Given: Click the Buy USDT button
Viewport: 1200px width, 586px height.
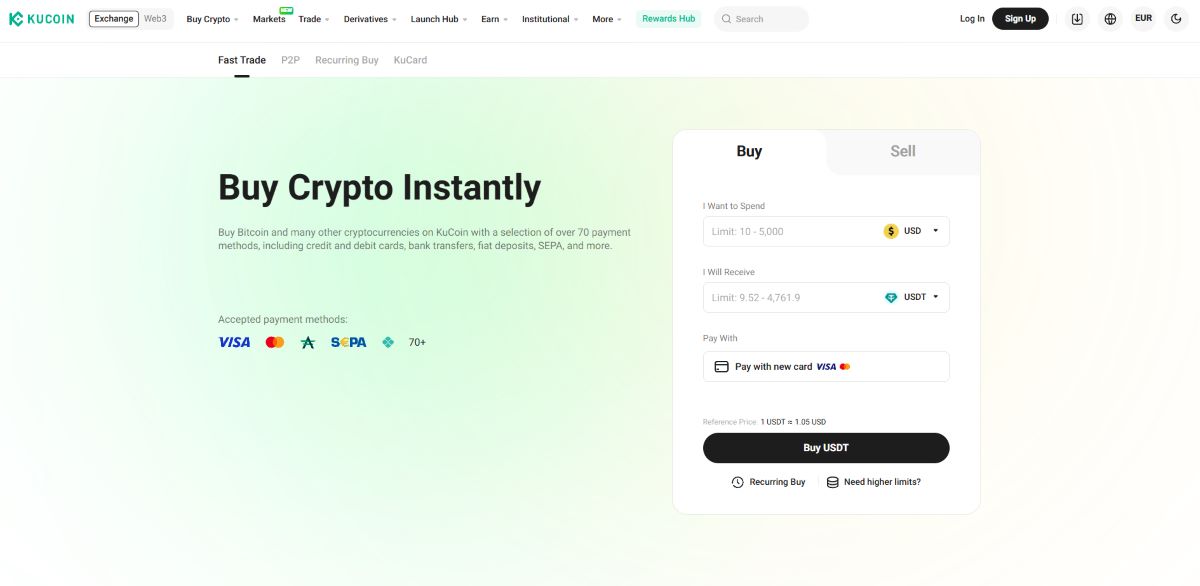Looking at the screenshot, I should pyautogui.click(x=826, y=448).
